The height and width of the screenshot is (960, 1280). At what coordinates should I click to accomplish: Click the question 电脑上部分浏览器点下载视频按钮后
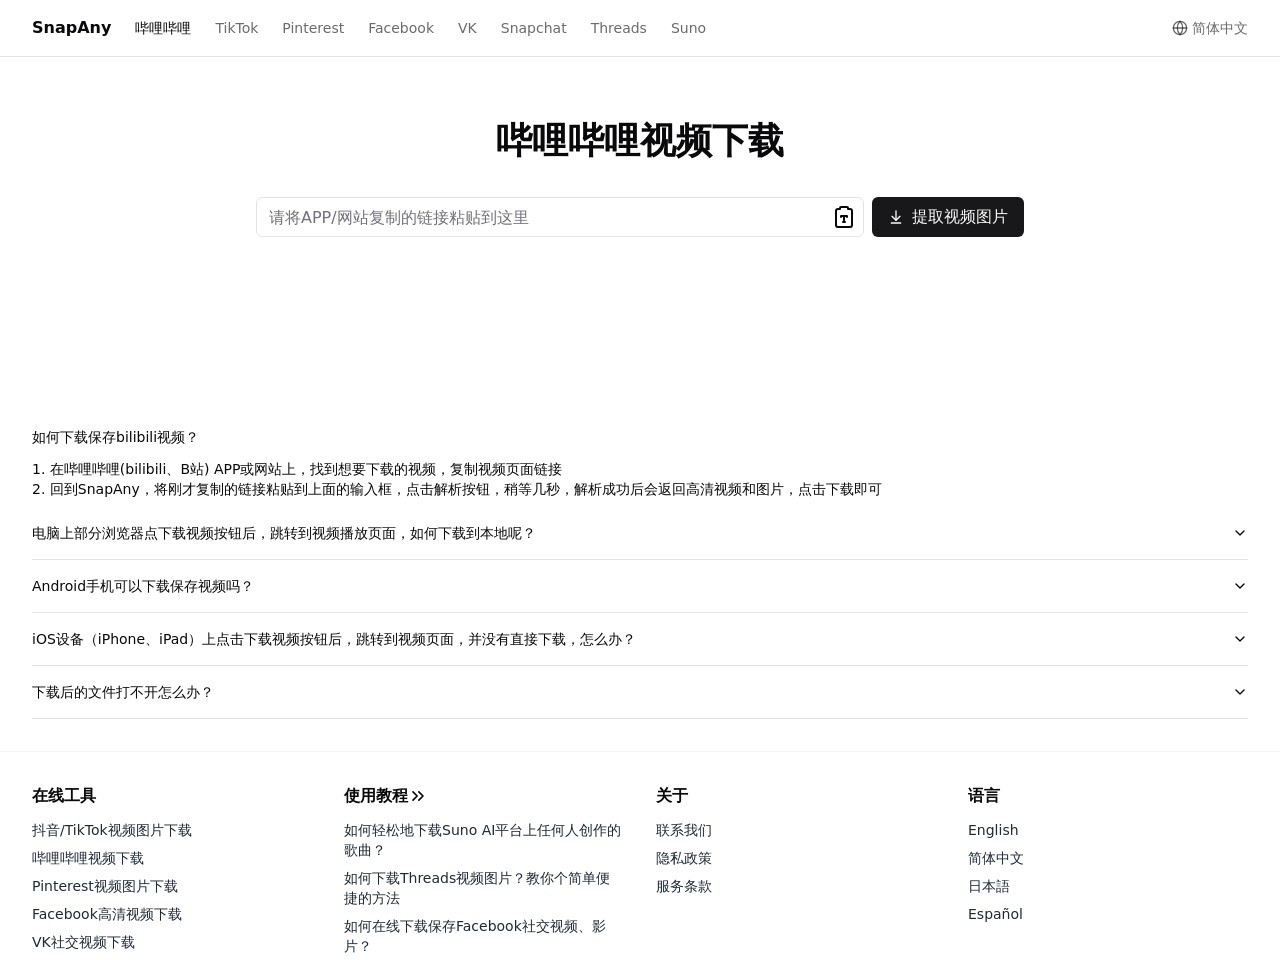(284, 533)
